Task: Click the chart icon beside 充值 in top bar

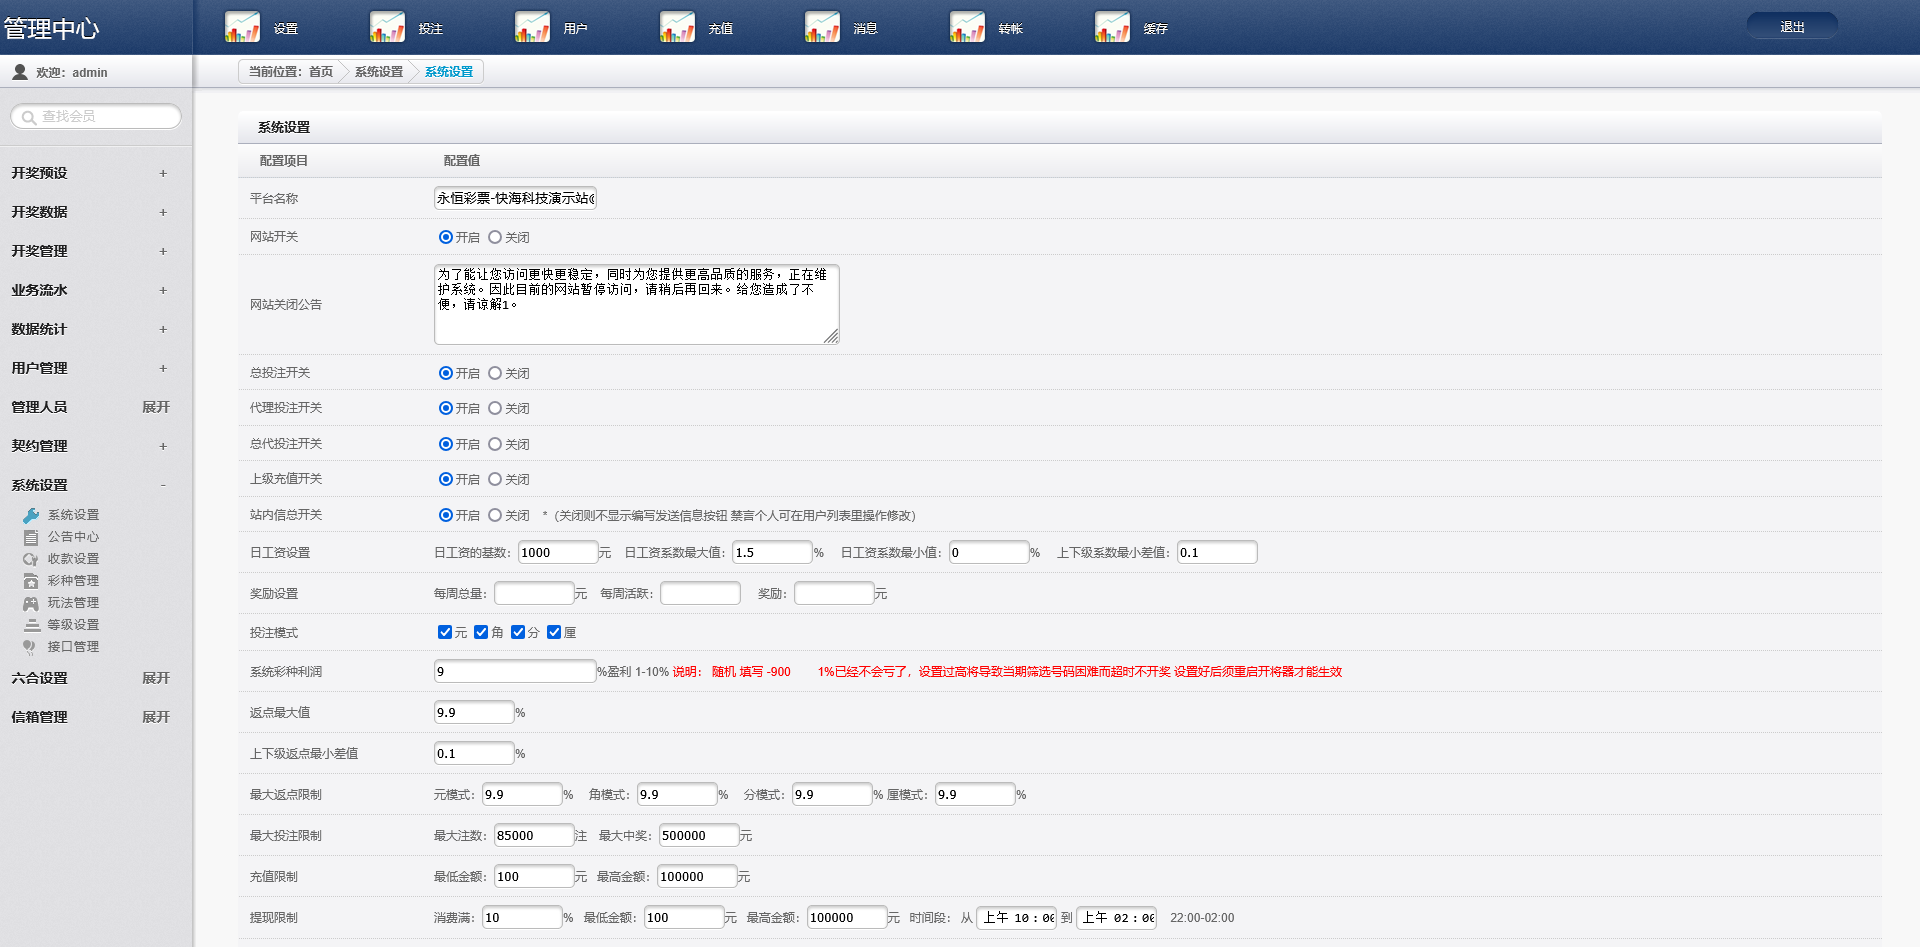Action: coord(677,27)
